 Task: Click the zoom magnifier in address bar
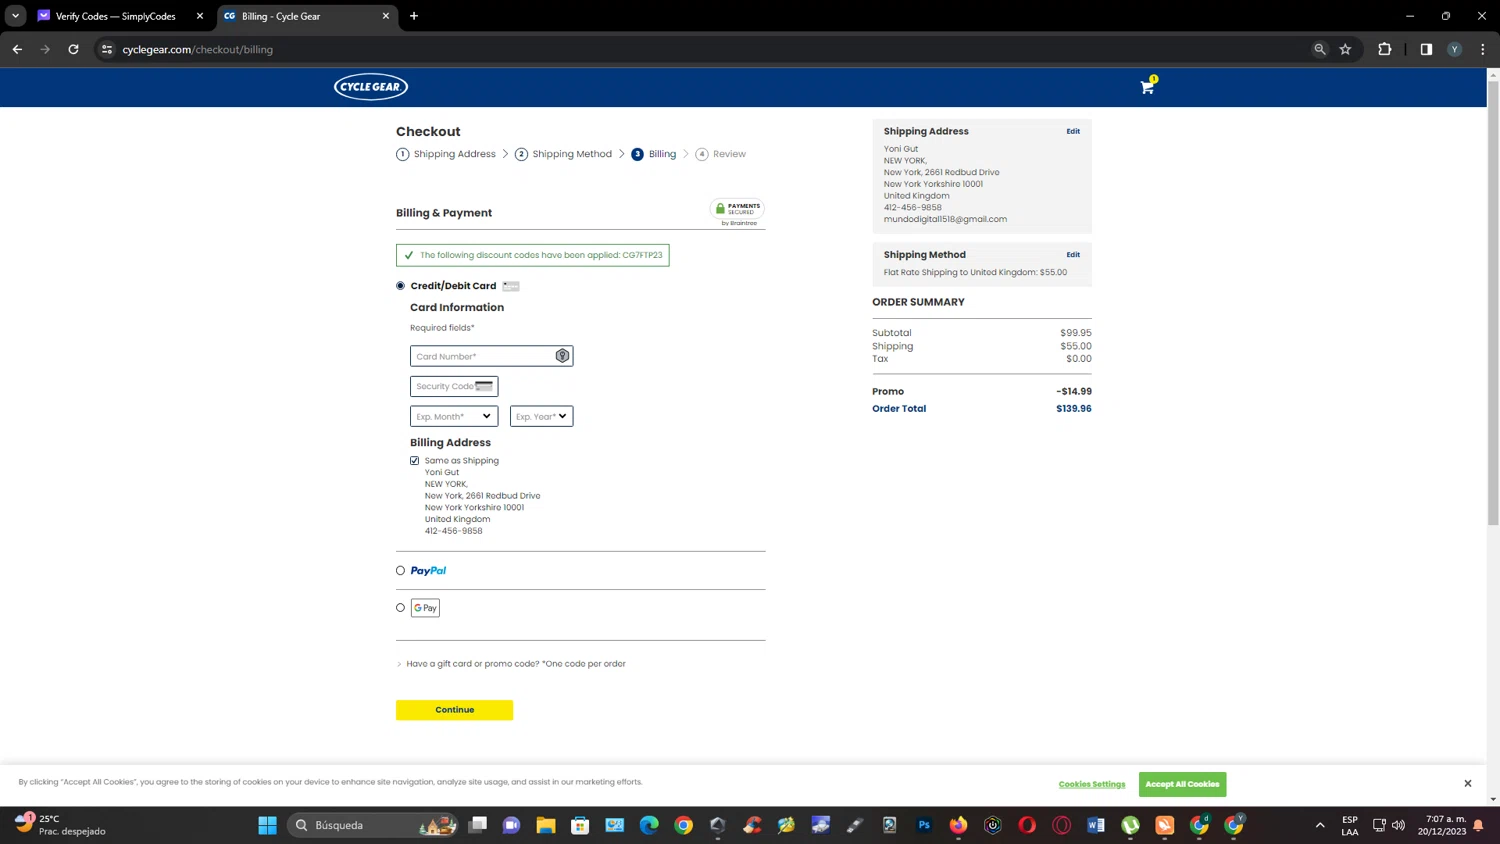[x=1320, y=49]
